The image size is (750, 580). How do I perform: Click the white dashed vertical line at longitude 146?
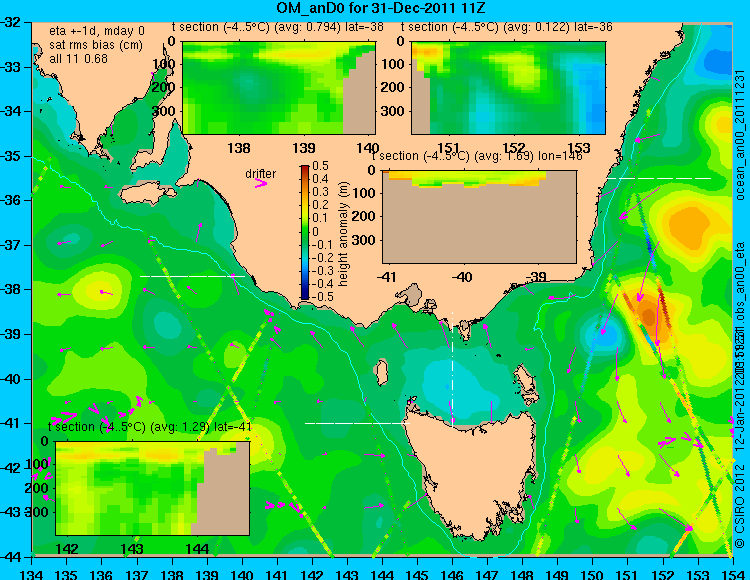click(x=452, y=368)
